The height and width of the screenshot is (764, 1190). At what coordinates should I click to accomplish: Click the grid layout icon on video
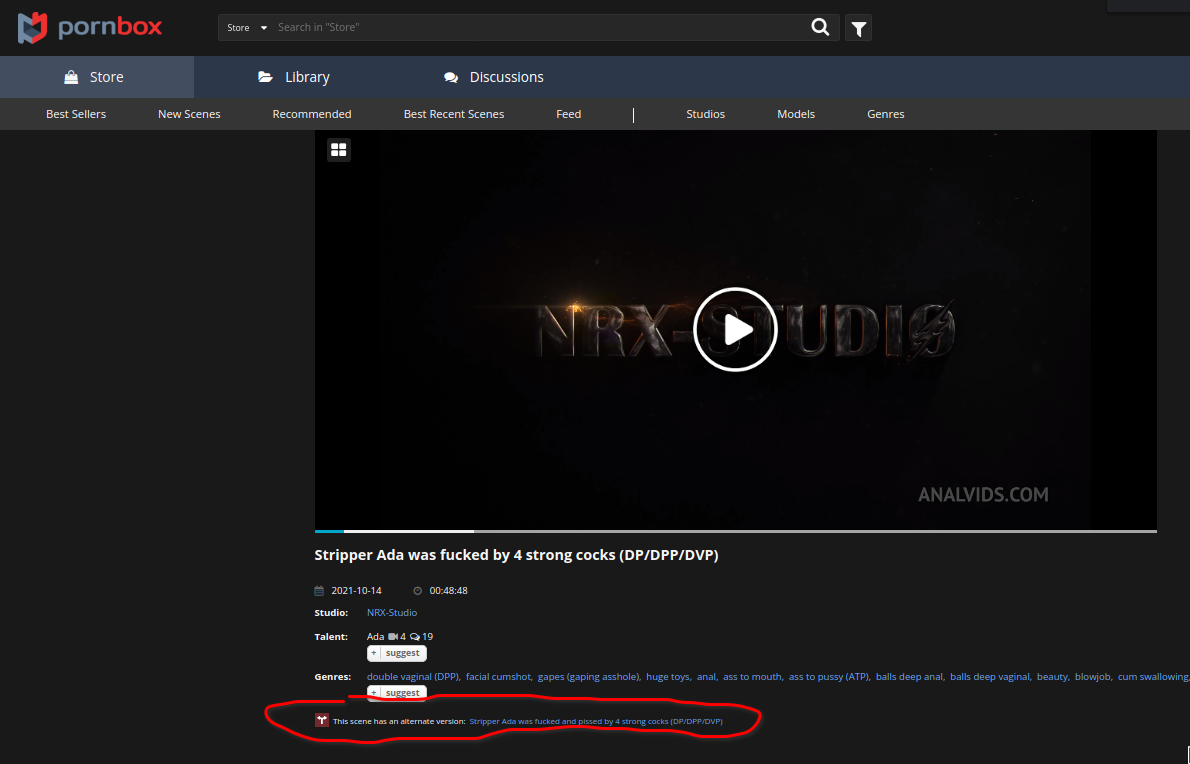pyautogui.click(x=339, y=150)
